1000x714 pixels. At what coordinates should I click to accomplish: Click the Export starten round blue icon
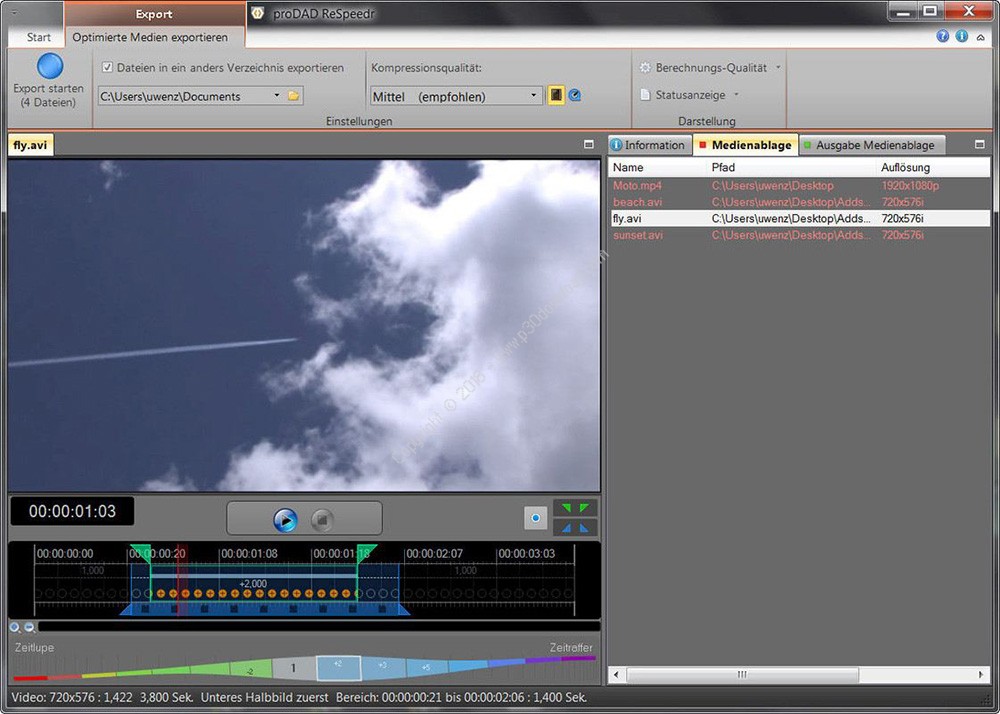49,67
